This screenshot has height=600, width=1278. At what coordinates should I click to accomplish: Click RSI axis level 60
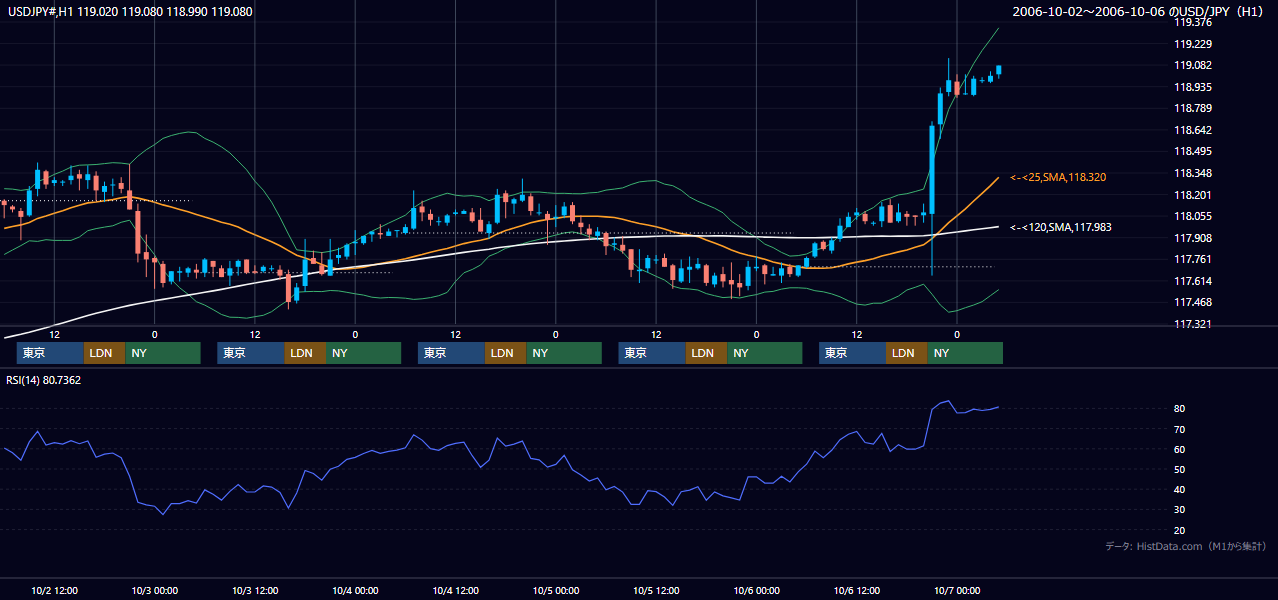(x=1179, y=449)
